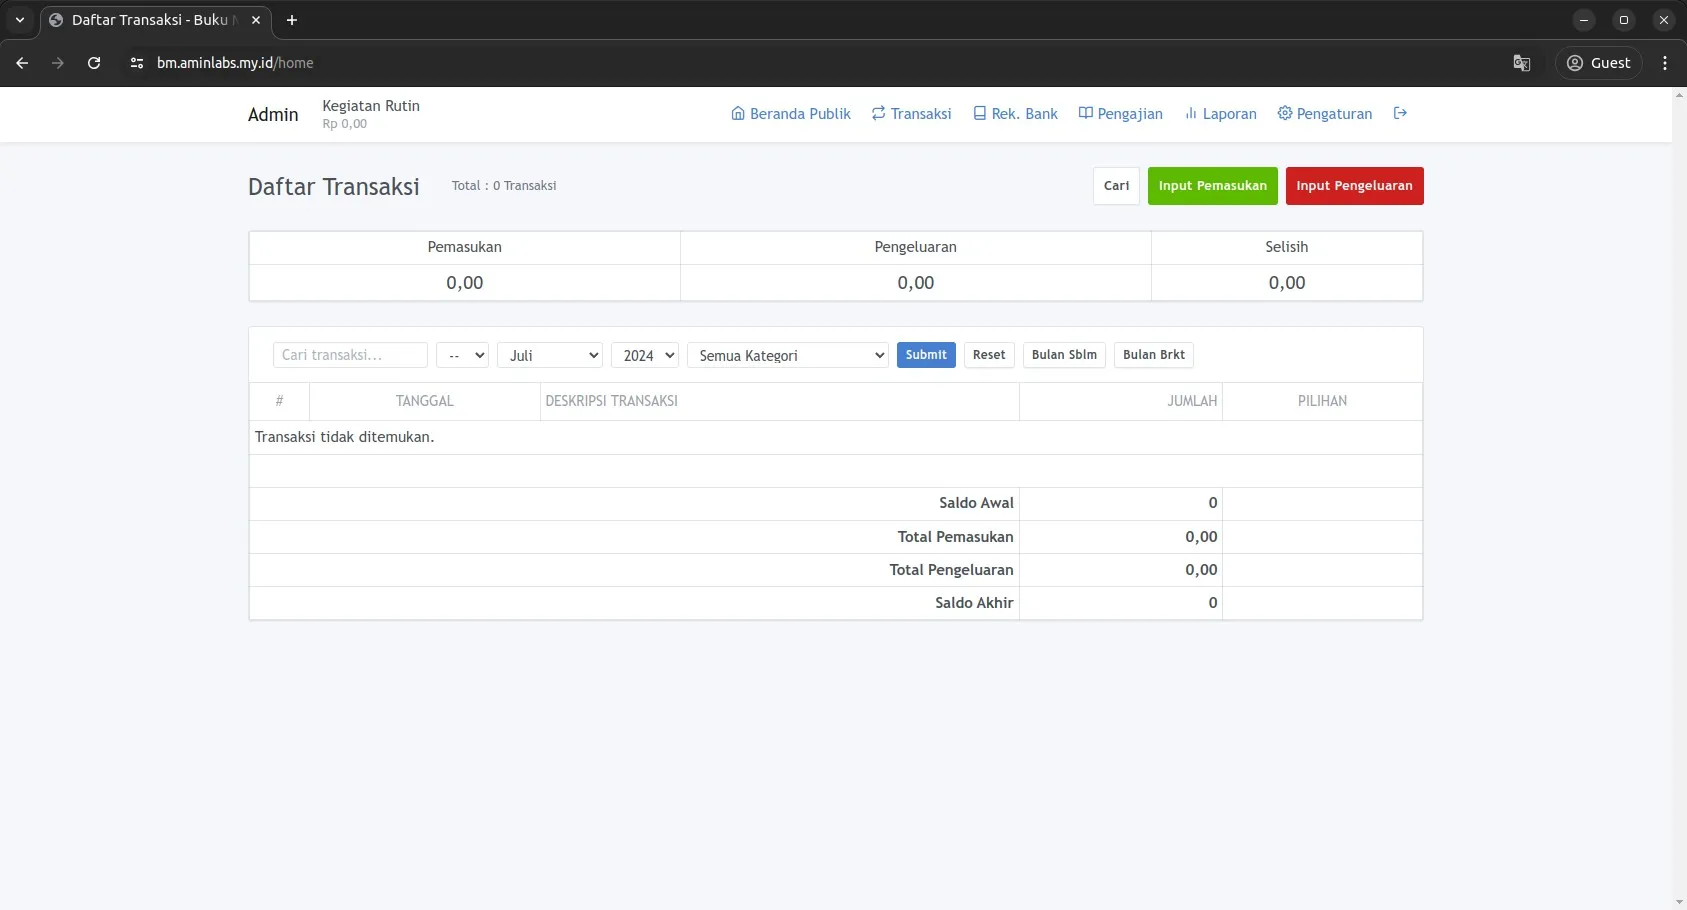Click the red Input Pengeluaran button
The width and height of the screenshot is (1687, 910).
[1354, 186]
